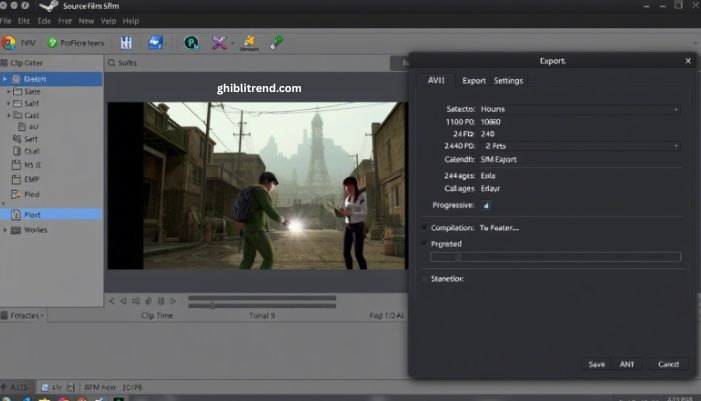The image size is (701, 401).
Task: Click the Clip Ceter panel icon
Action: [4, 63]
